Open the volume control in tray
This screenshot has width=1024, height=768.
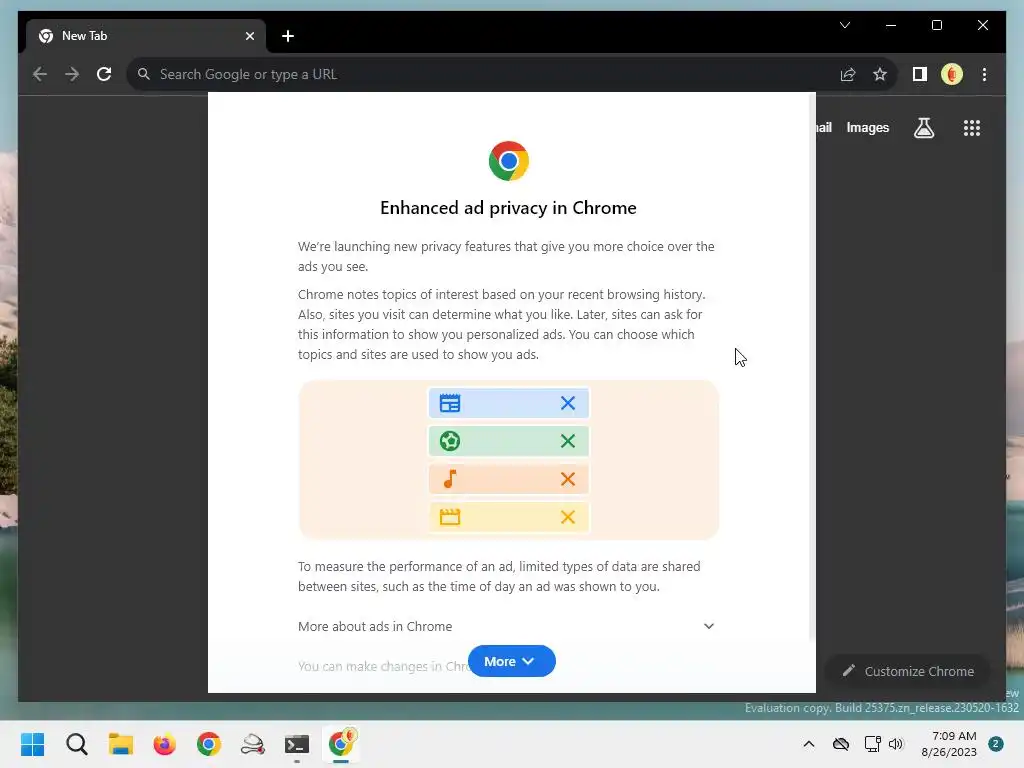[x=896, y=744]
